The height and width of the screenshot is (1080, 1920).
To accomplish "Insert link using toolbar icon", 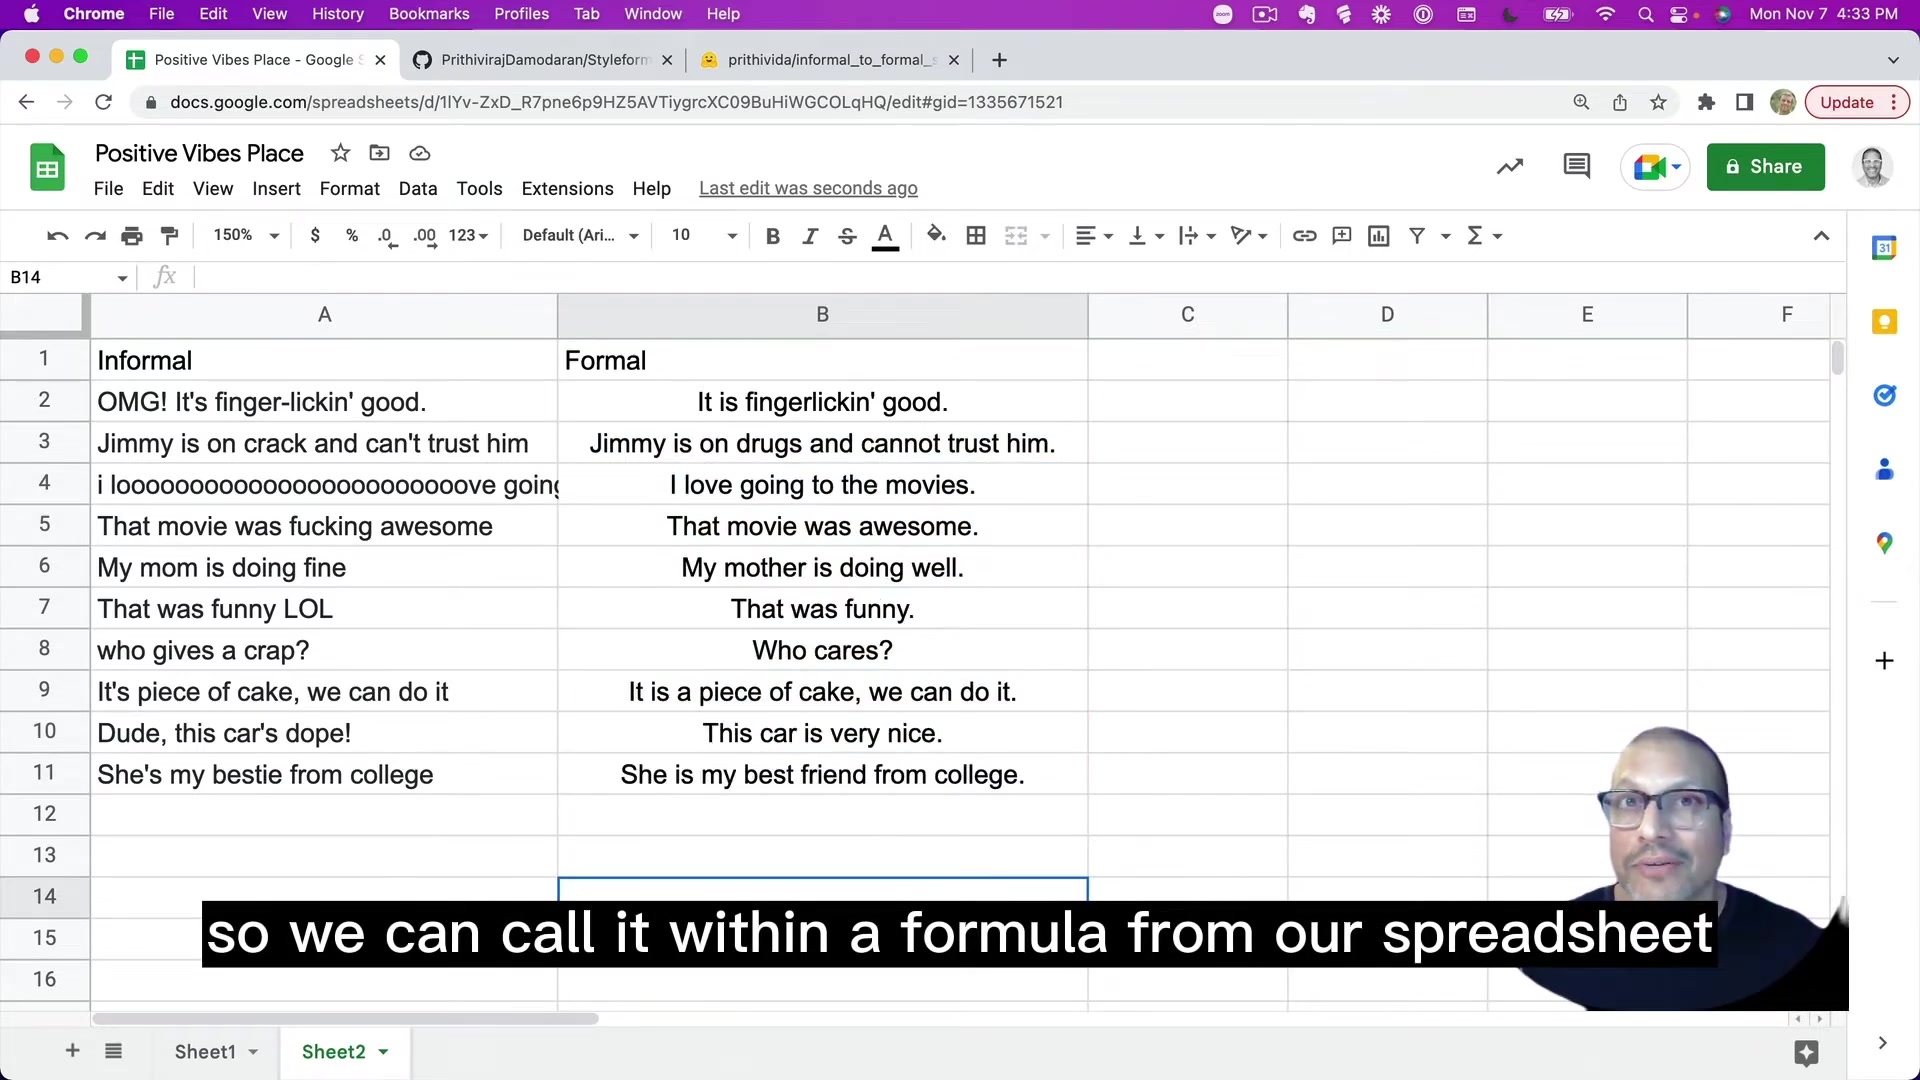I will click(x=1304, y=236).
